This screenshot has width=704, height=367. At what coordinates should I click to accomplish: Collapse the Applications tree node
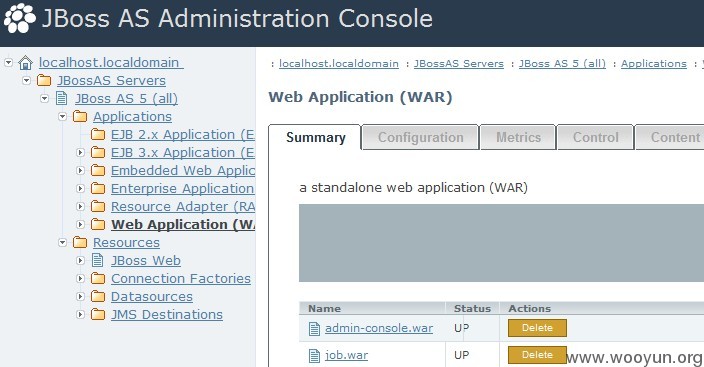(62, 116)
